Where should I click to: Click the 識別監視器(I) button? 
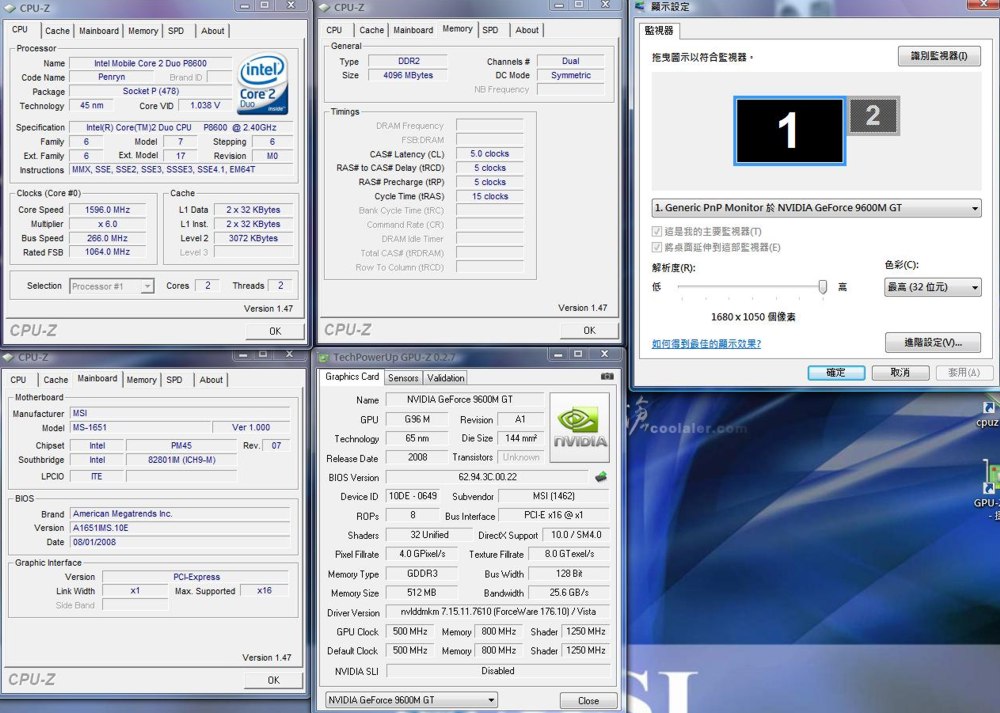[939, 56]
